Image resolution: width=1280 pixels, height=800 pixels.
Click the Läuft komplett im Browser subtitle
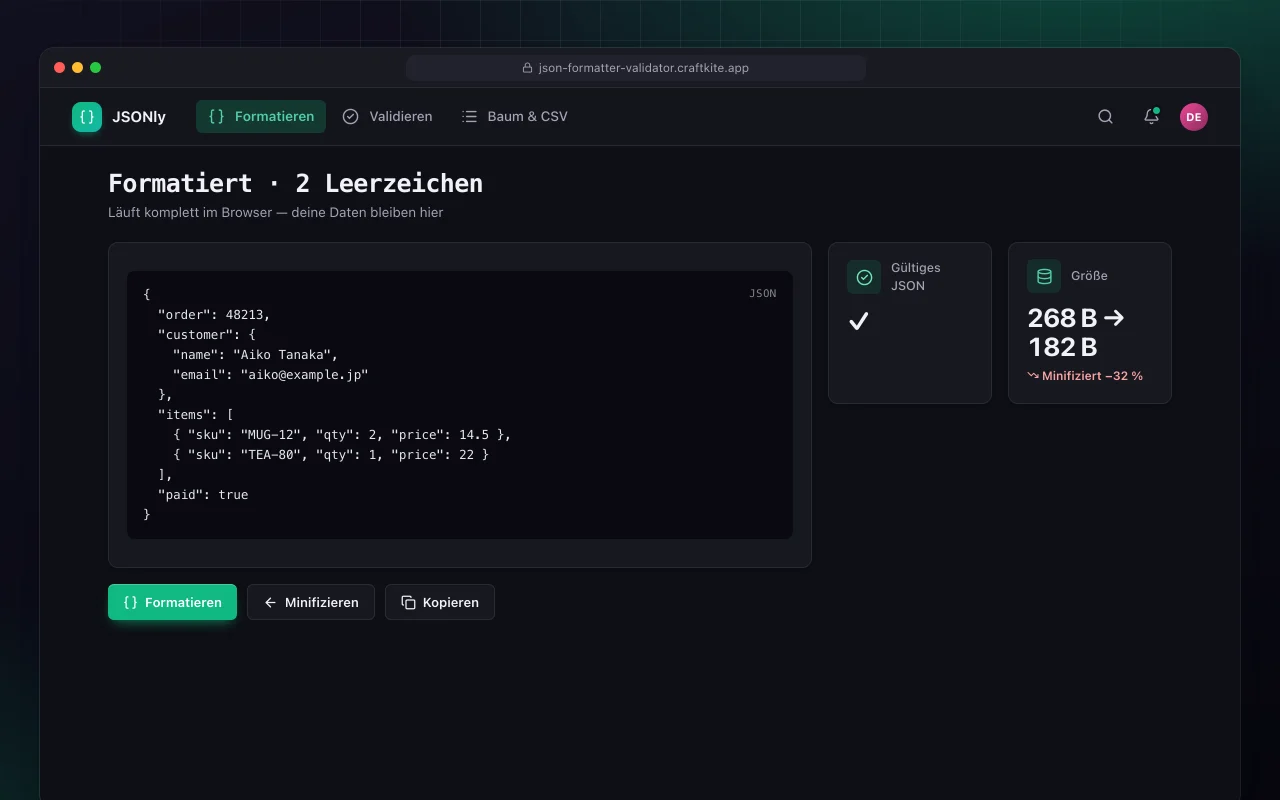275,212
